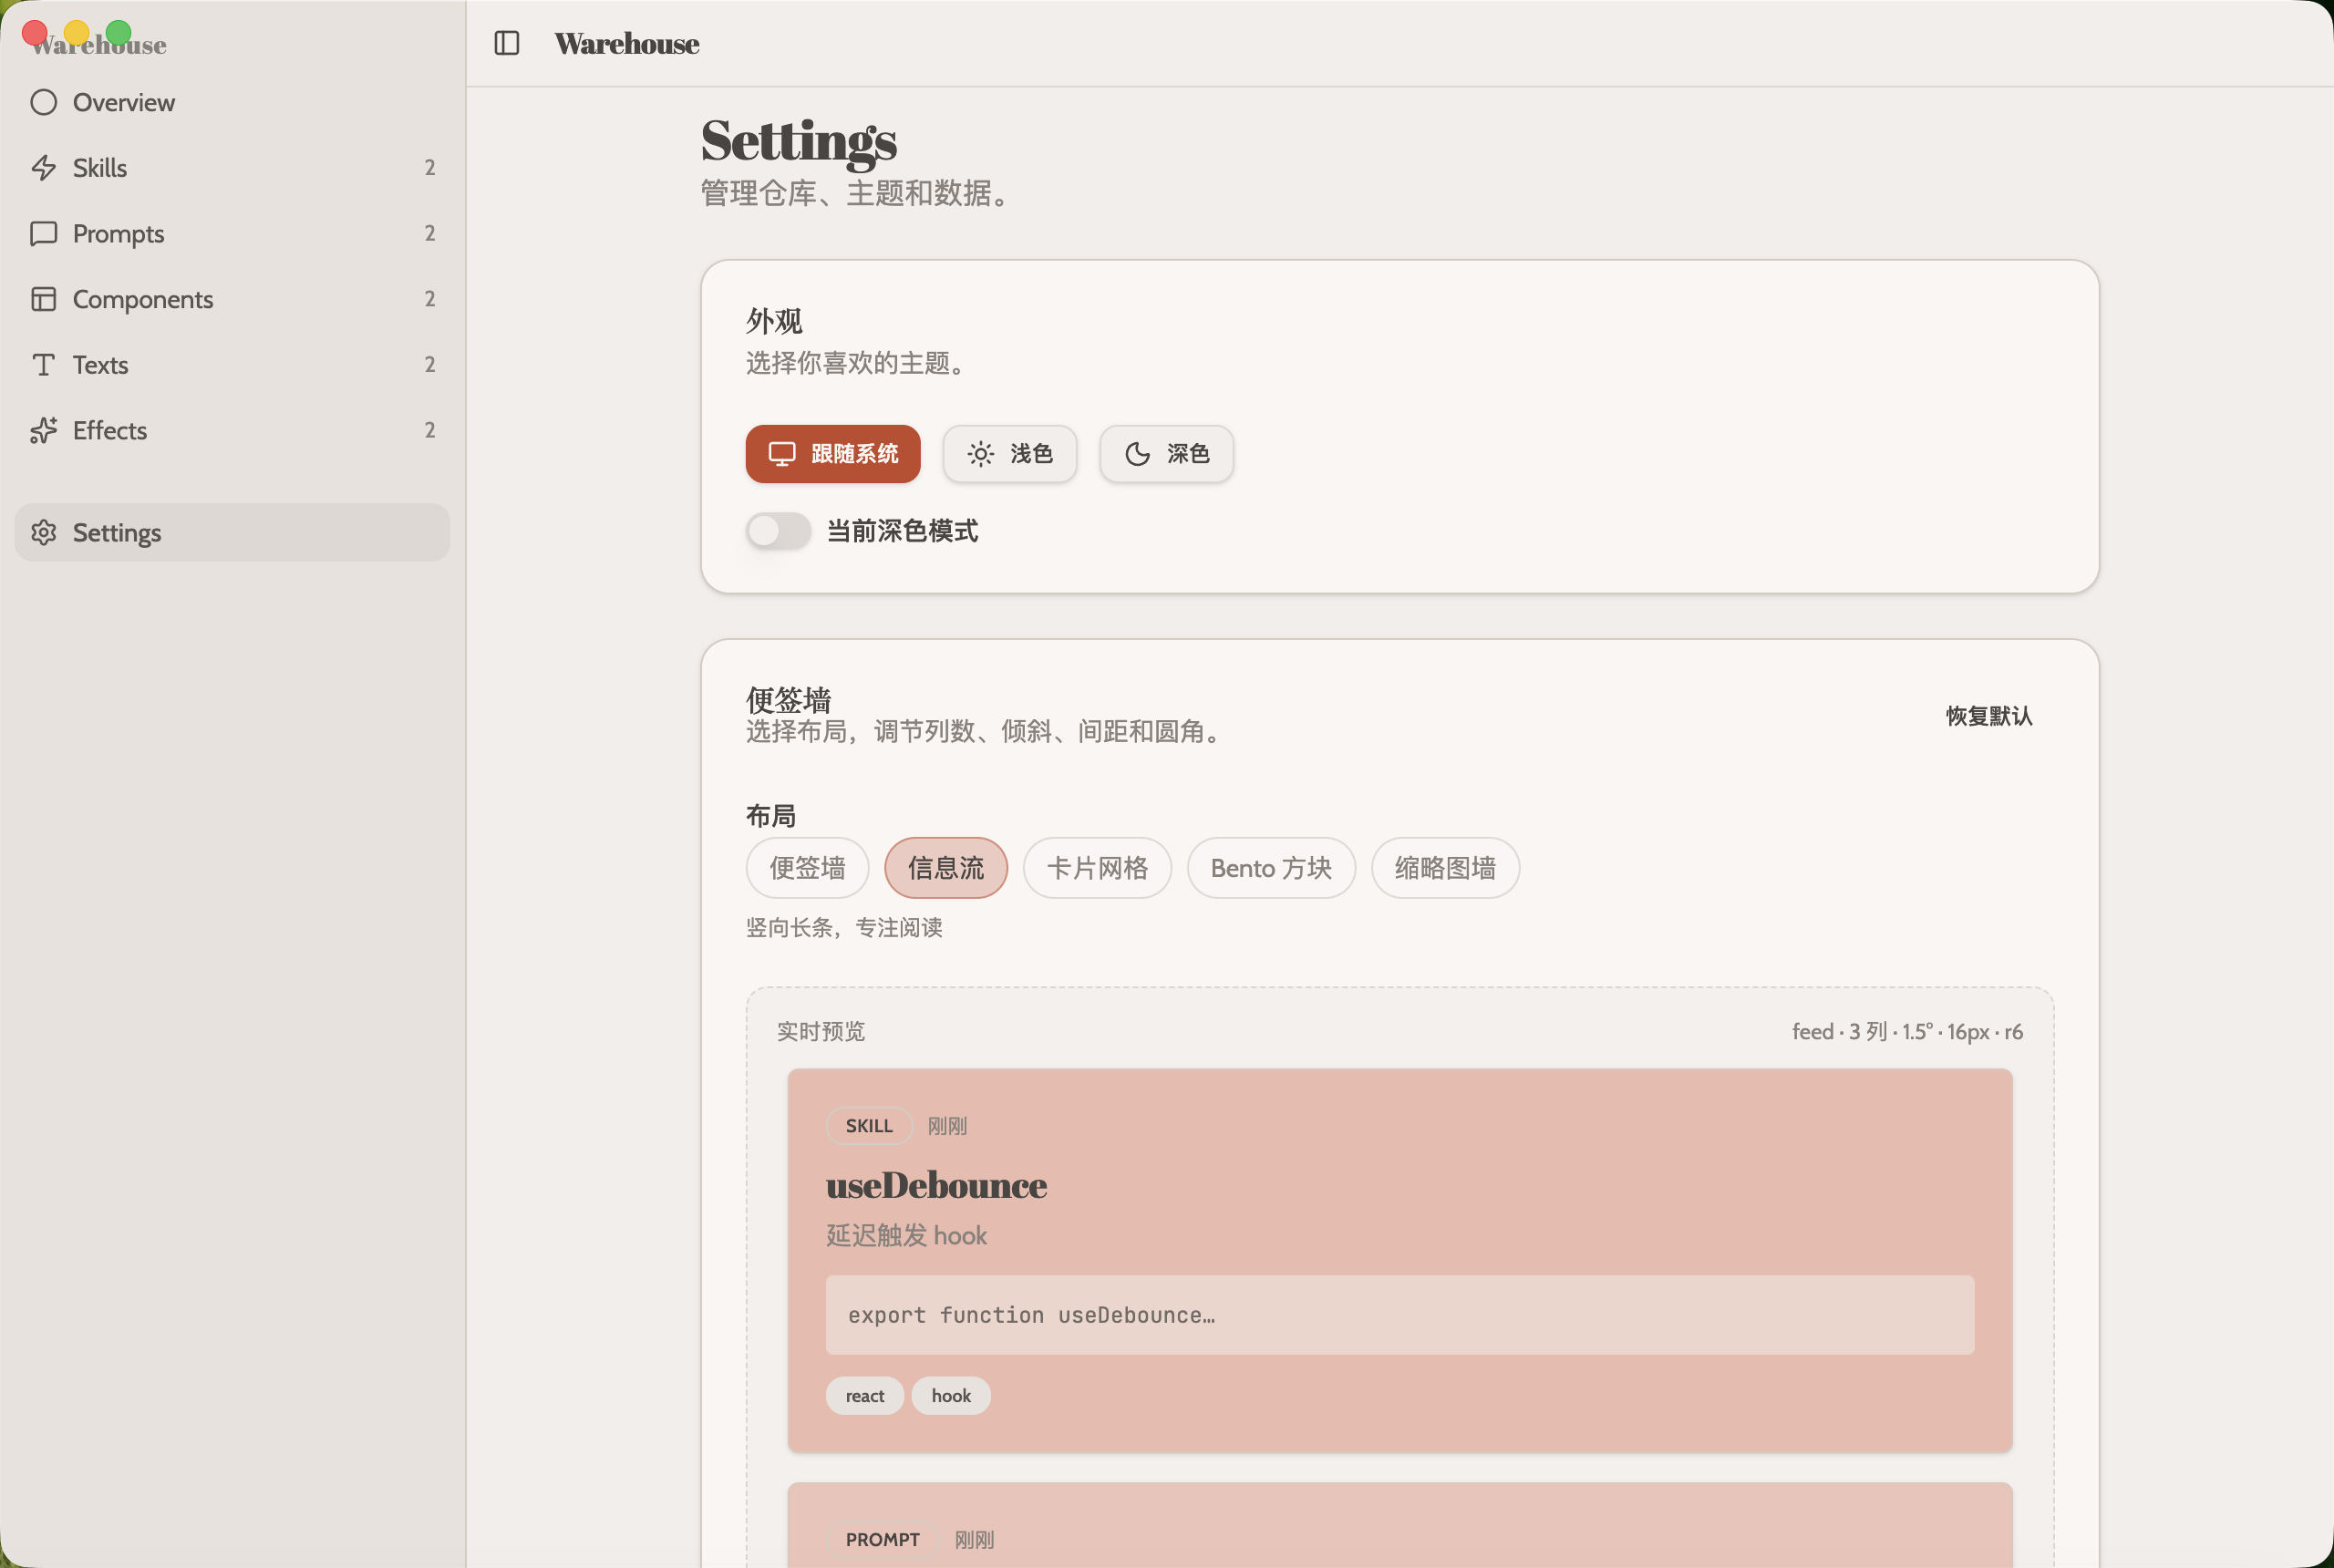Open the Effects section
2334x1568 pixels.
232,430
